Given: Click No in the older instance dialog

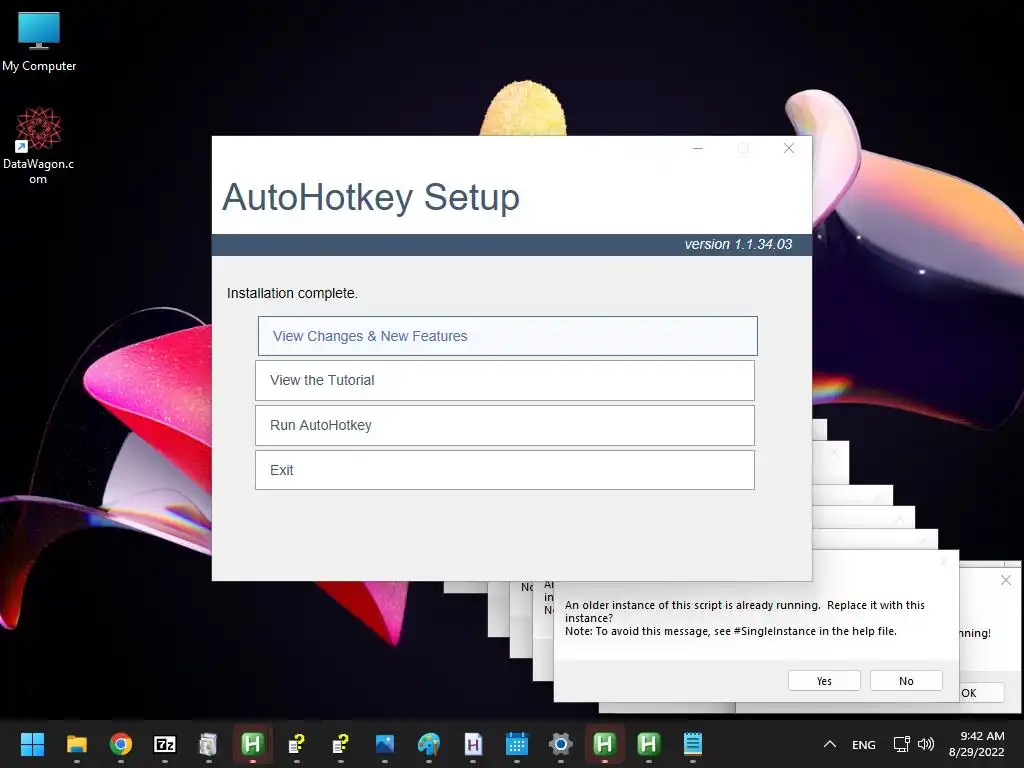Looking at the screenshot, I should (906, 680).
